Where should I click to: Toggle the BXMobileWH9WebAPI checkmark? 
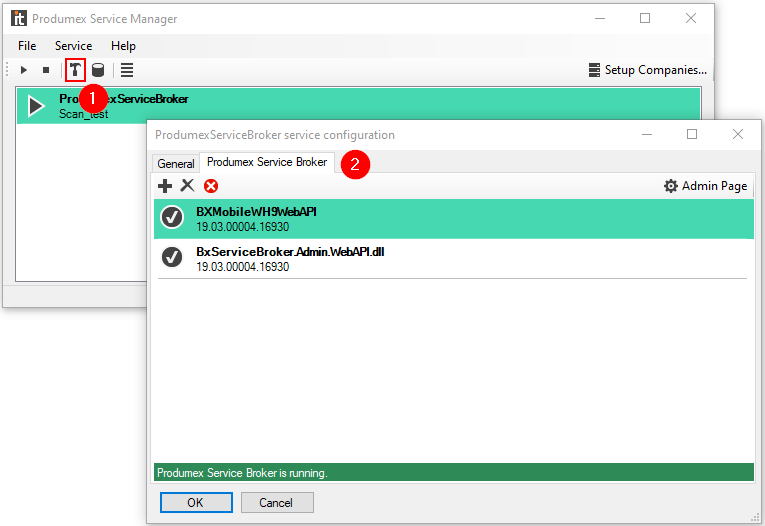point(172,218)
